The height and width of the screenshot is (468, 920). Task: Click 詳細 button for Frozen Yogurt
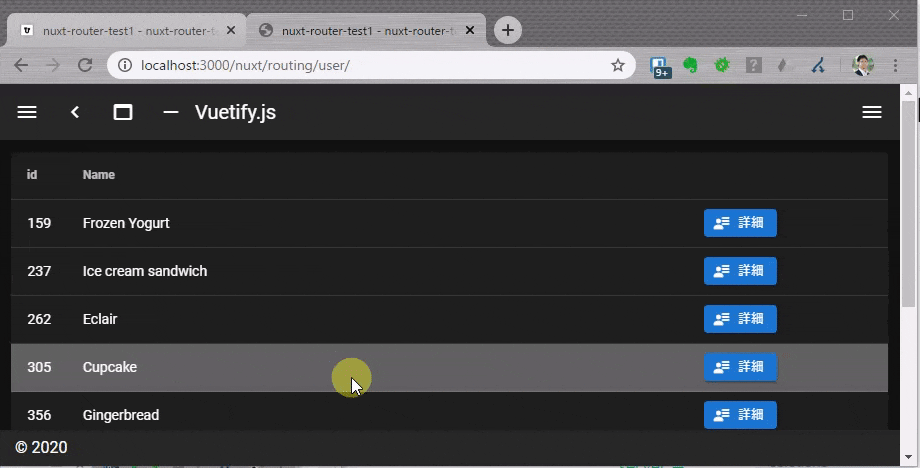(x=740, y=223)
